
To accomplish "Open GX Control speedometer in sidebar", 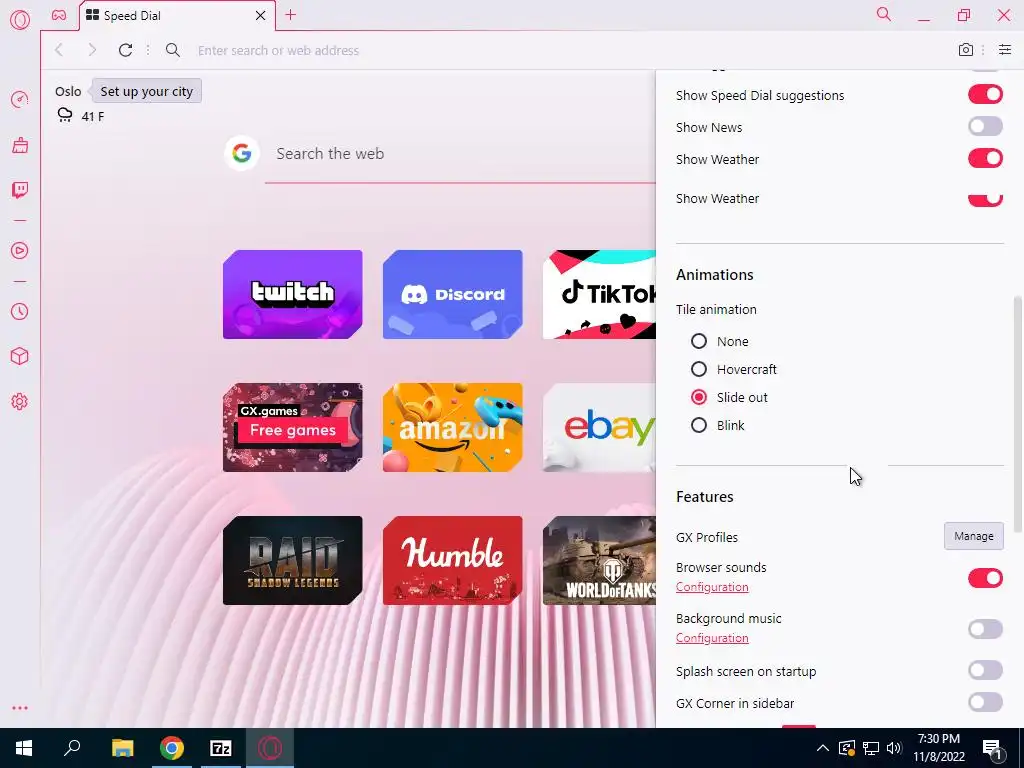I will point(20,100).
